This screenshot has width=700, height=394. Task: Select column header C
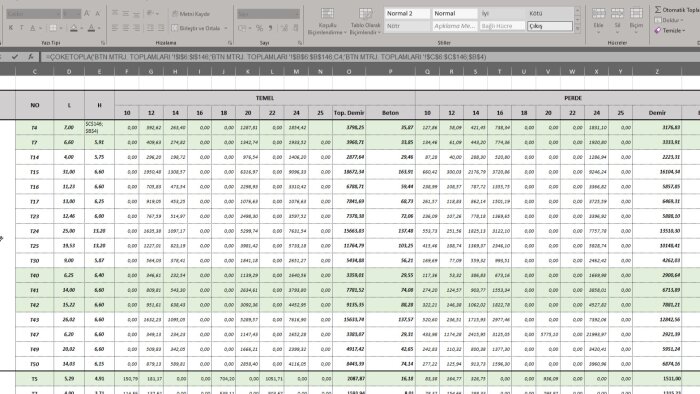34,71
